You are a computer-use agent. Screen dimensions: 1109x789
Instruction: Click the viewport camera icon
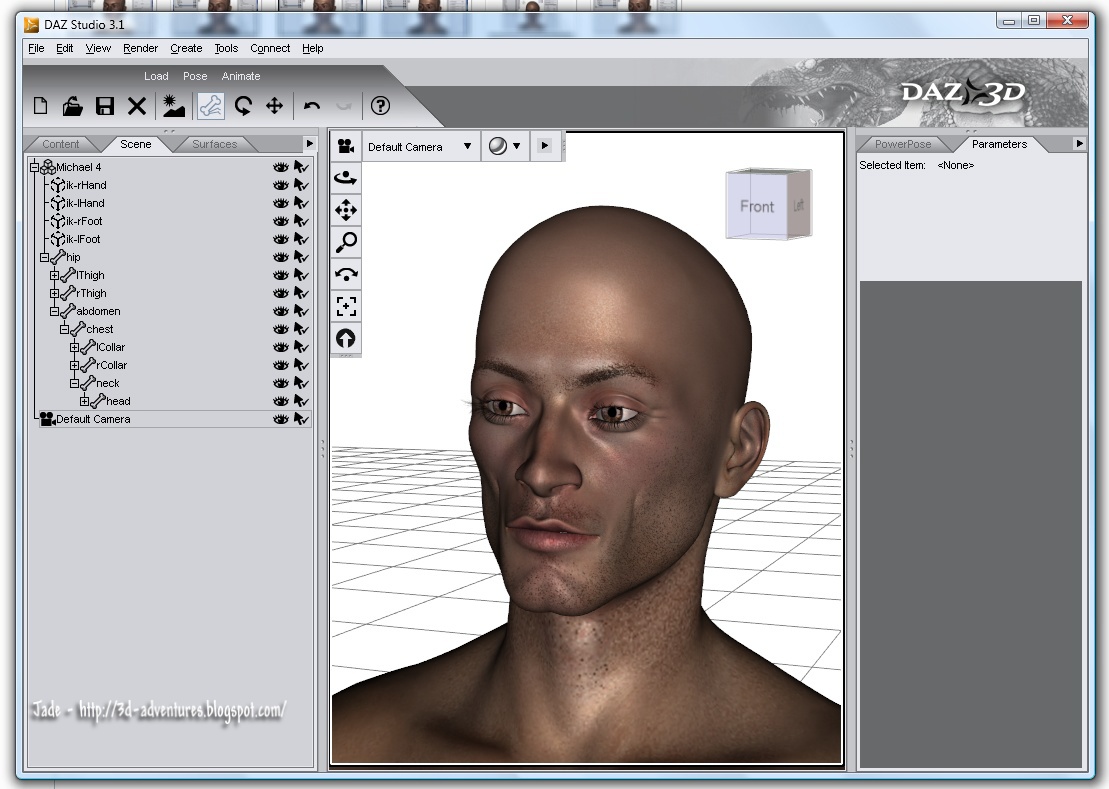[346, 146]
